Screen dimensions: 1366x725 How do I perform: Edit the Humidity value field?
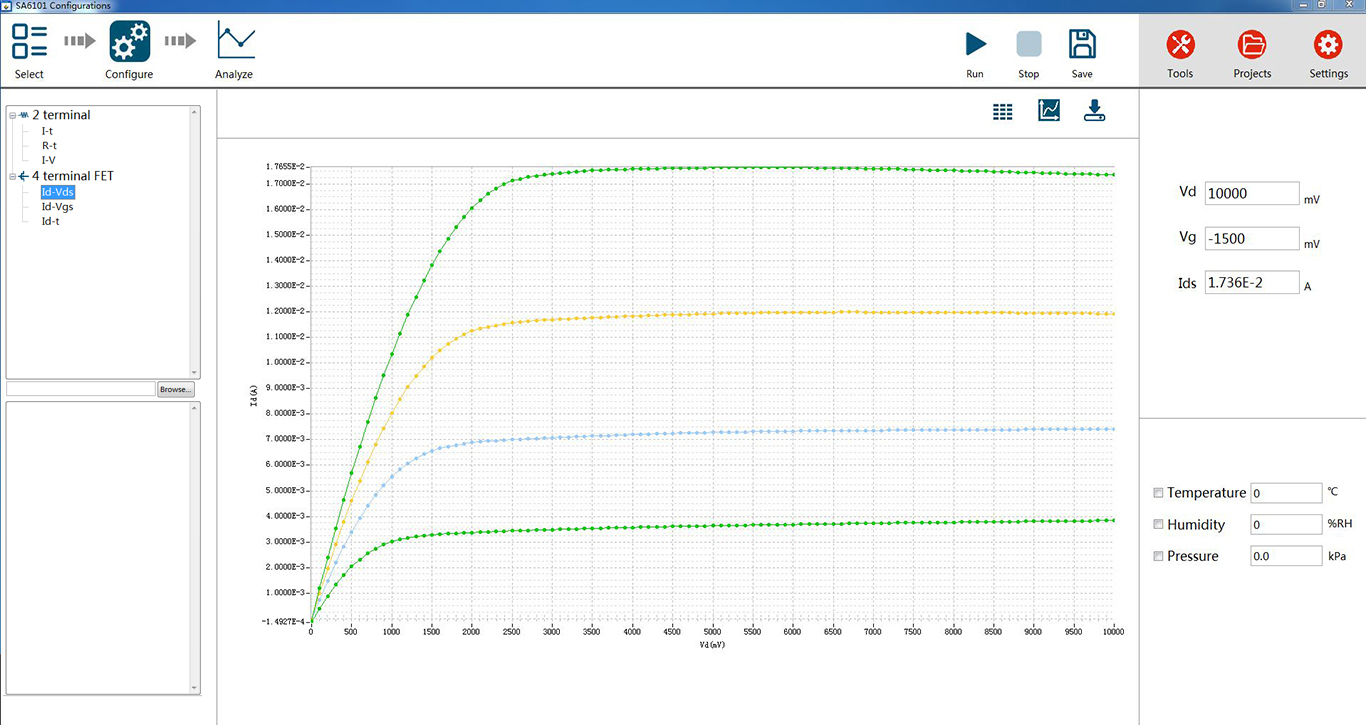click(1286, 524)
